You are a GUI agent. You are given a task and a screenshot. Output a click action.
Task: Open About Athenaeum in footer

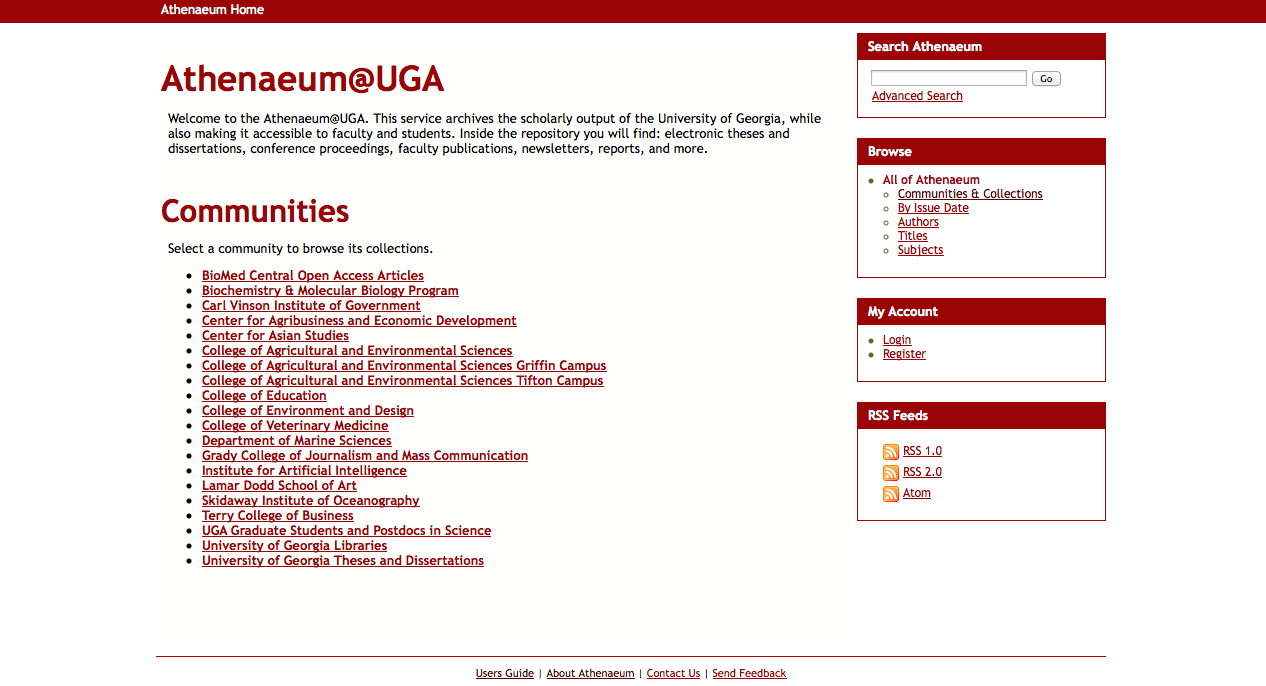pos(590,674)
